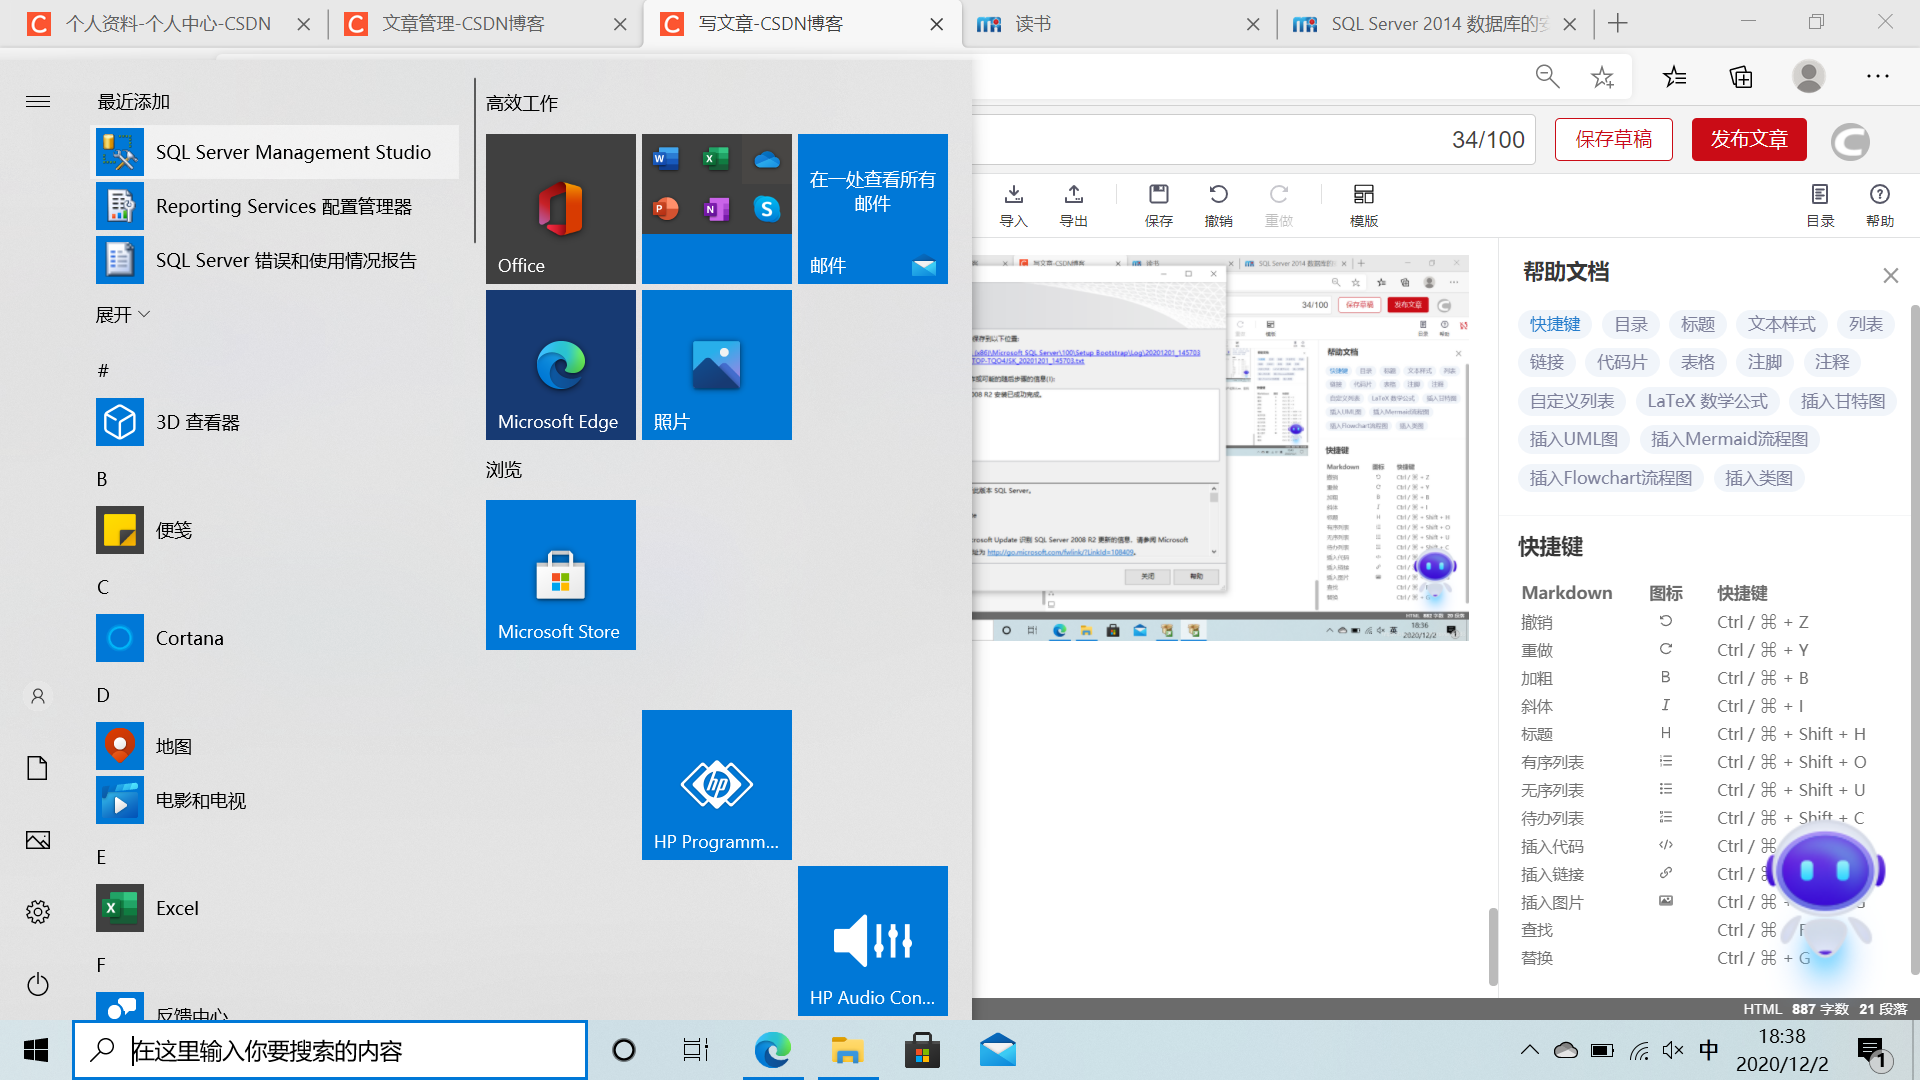Open the notification center icon
Screen dimensions: 1920x1080
tap(1871, 1052)
